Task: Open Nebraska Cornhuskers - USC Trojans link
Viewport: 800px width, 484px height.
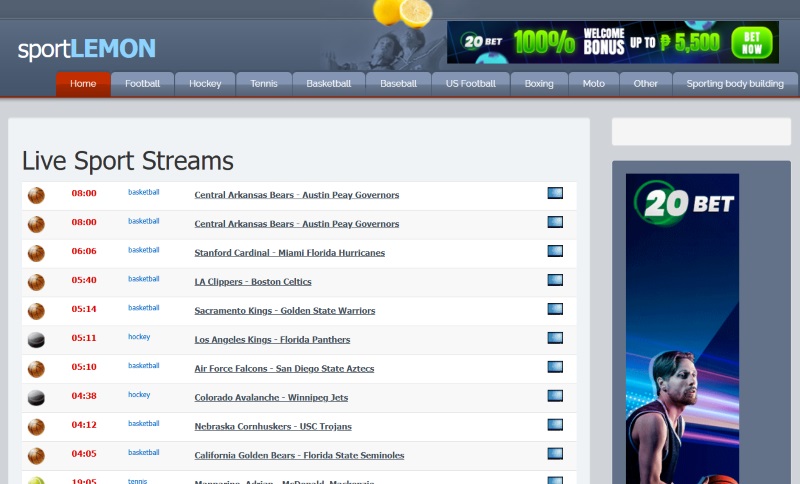Action: (x=273, y=426)
